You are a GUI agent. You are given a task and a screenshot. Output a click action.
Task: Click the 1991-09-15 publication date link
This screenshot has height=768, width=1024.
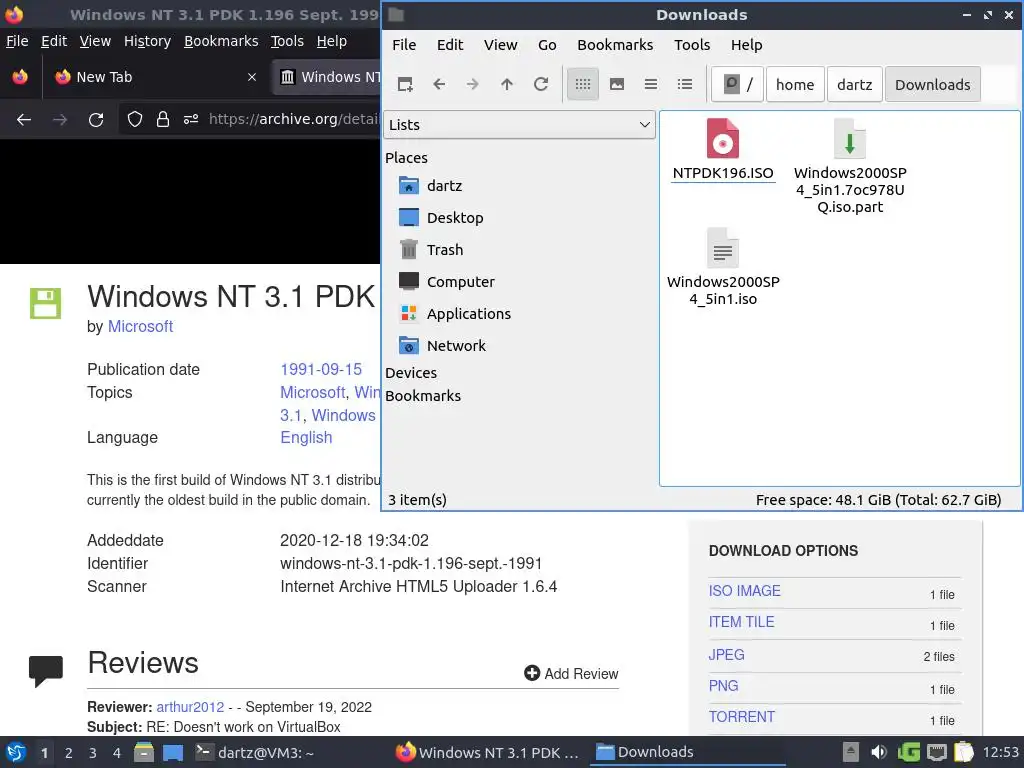321,370
